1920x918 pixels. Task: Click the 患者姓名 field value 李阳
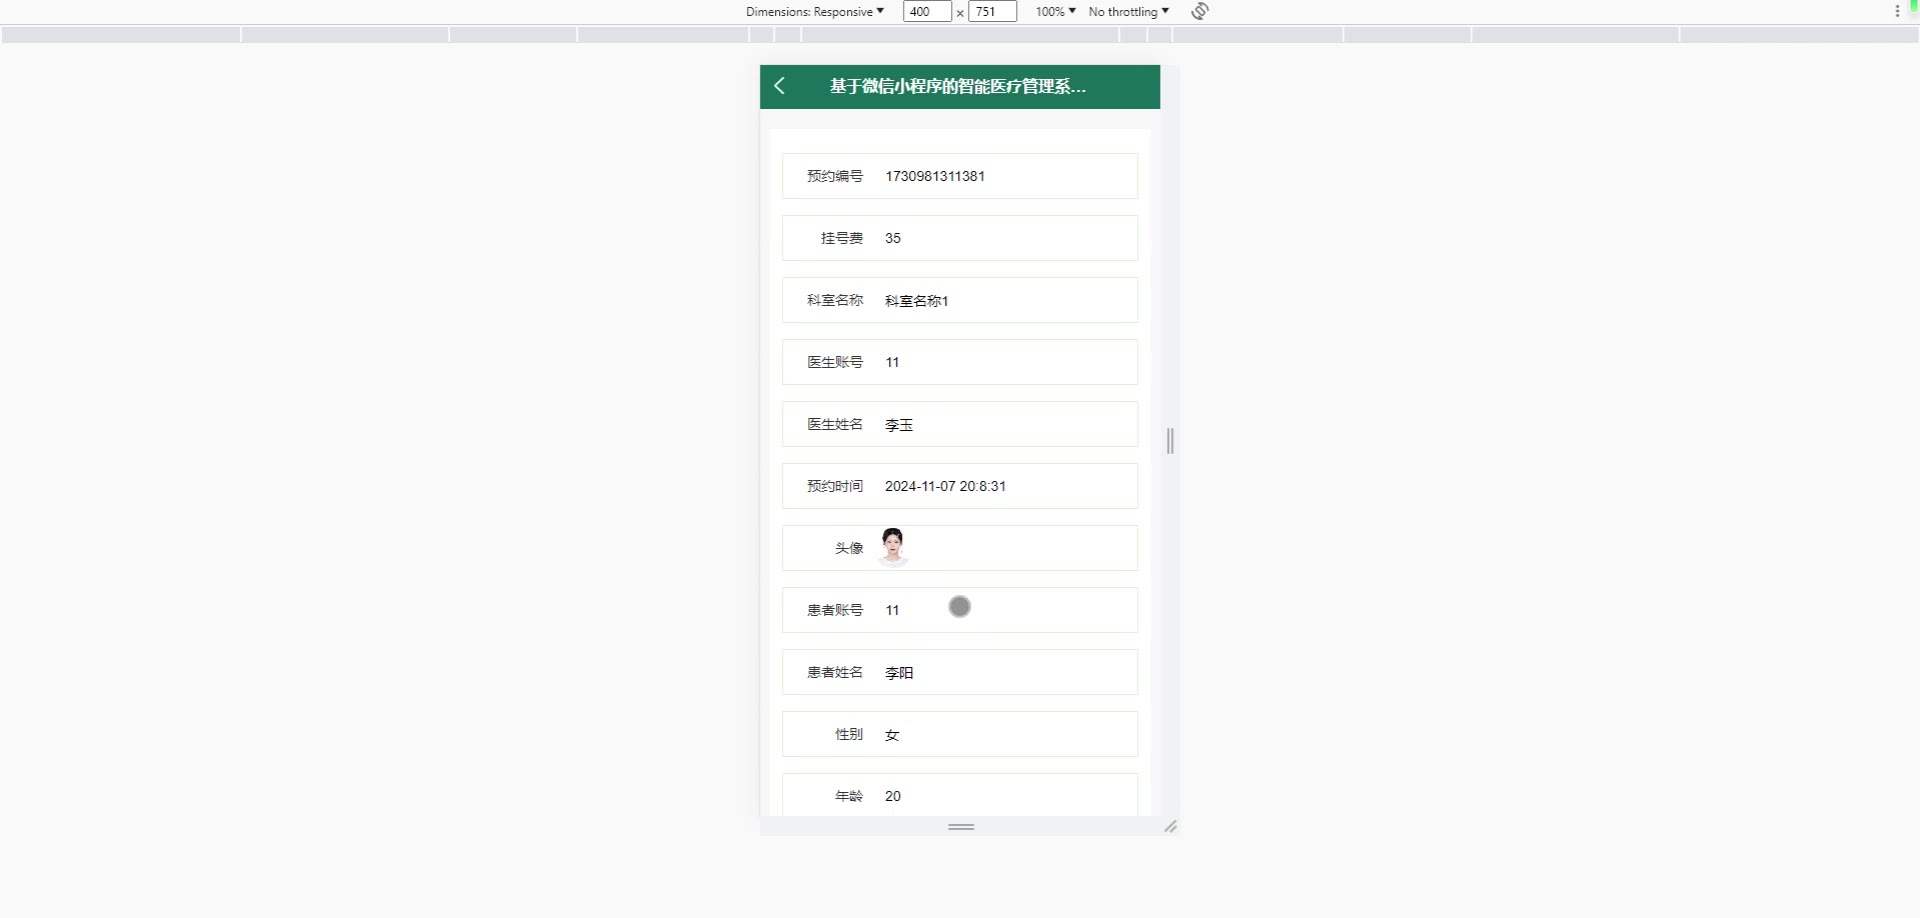pos(960,672)
